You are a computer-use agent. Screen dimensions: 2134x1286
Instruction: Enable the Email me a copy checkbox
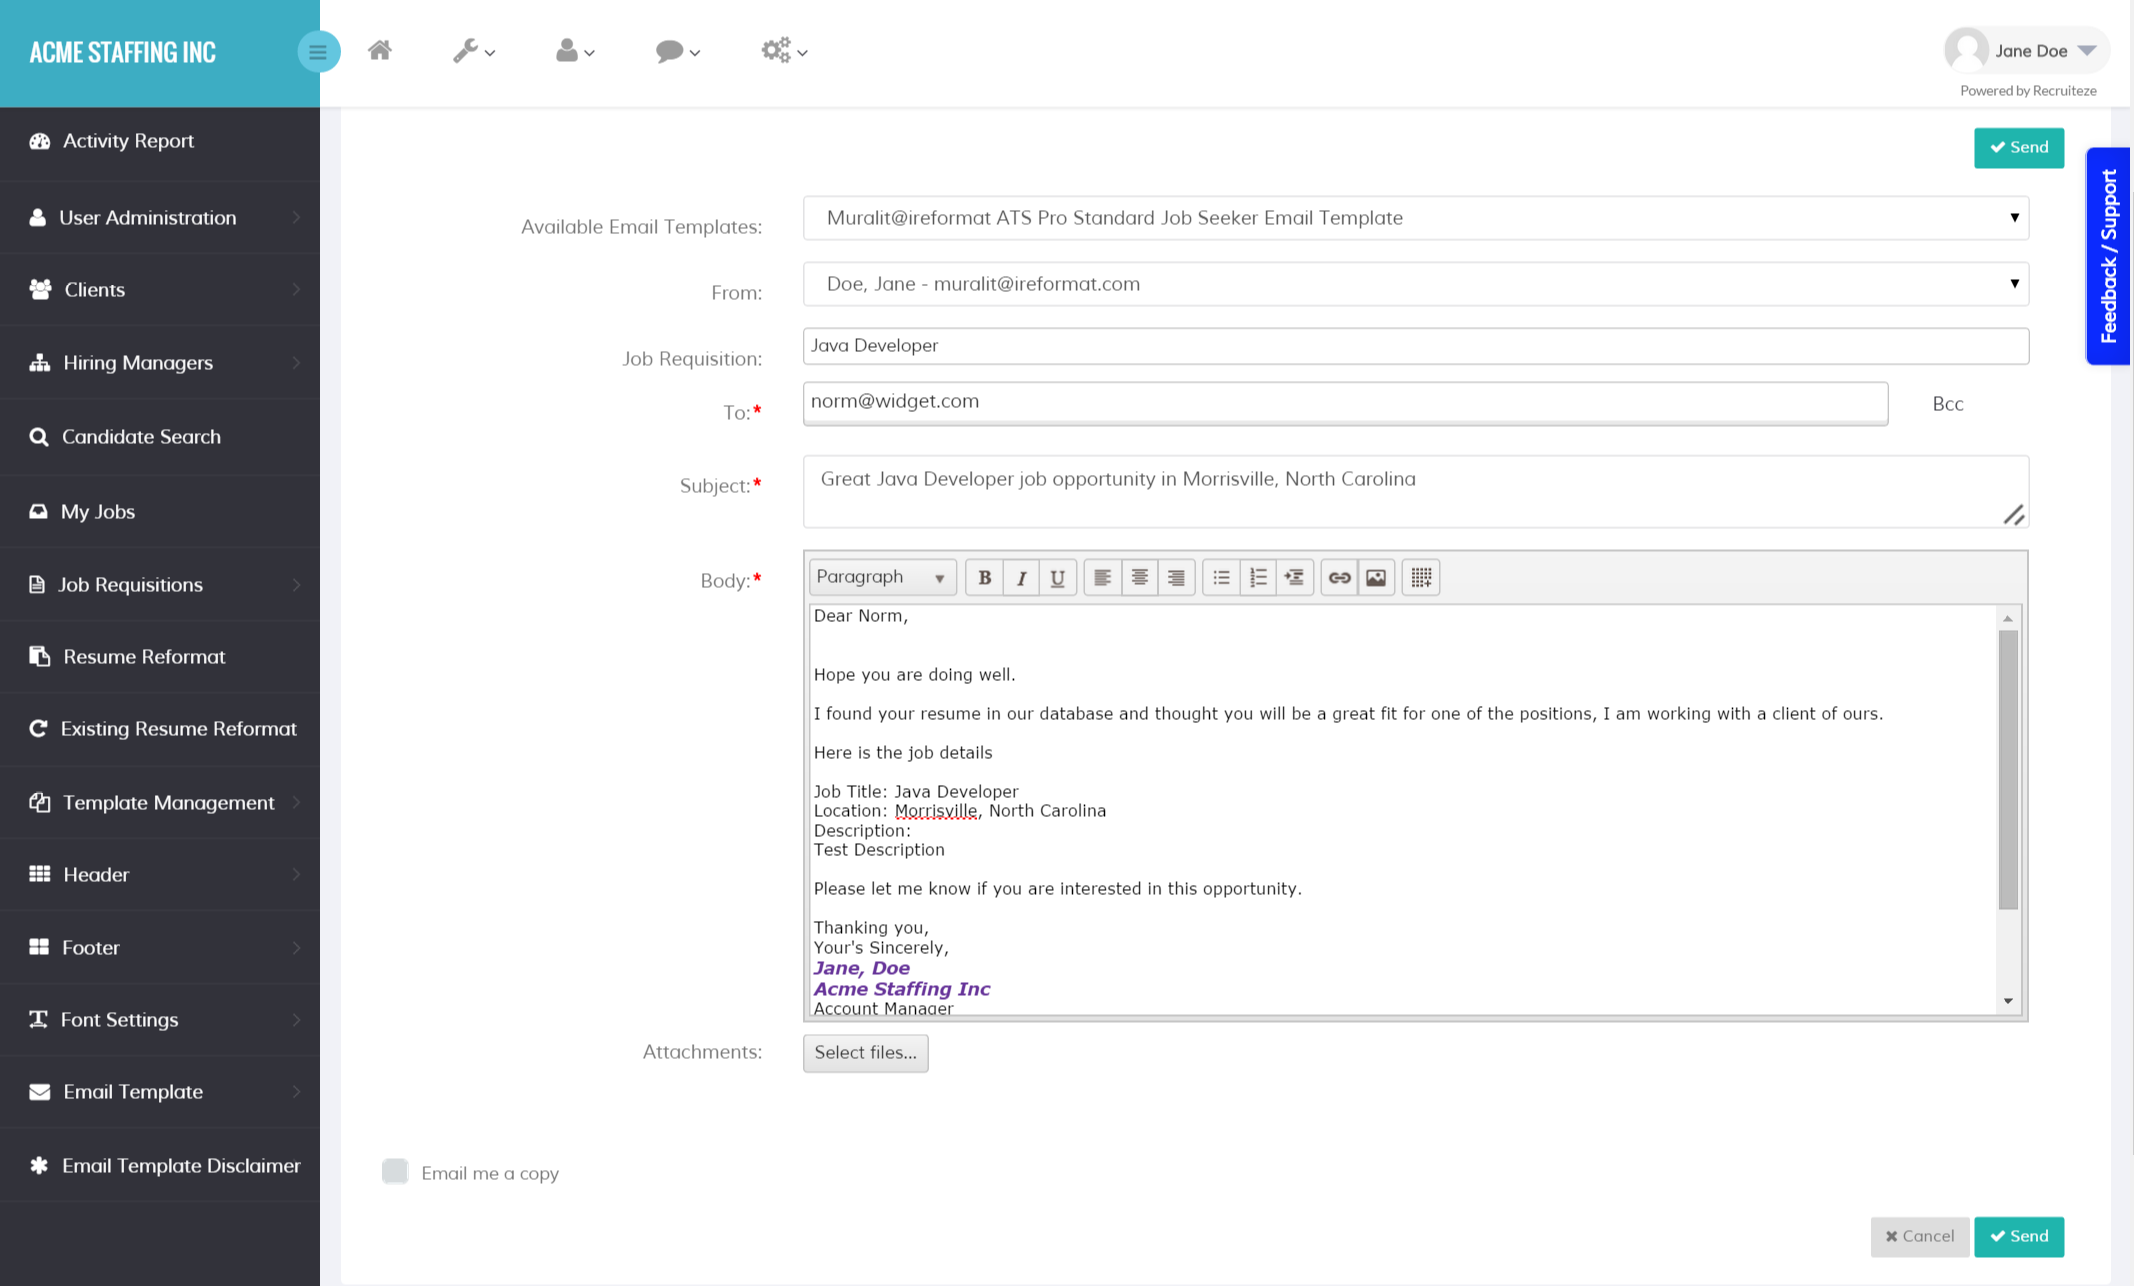(395, 1171)
